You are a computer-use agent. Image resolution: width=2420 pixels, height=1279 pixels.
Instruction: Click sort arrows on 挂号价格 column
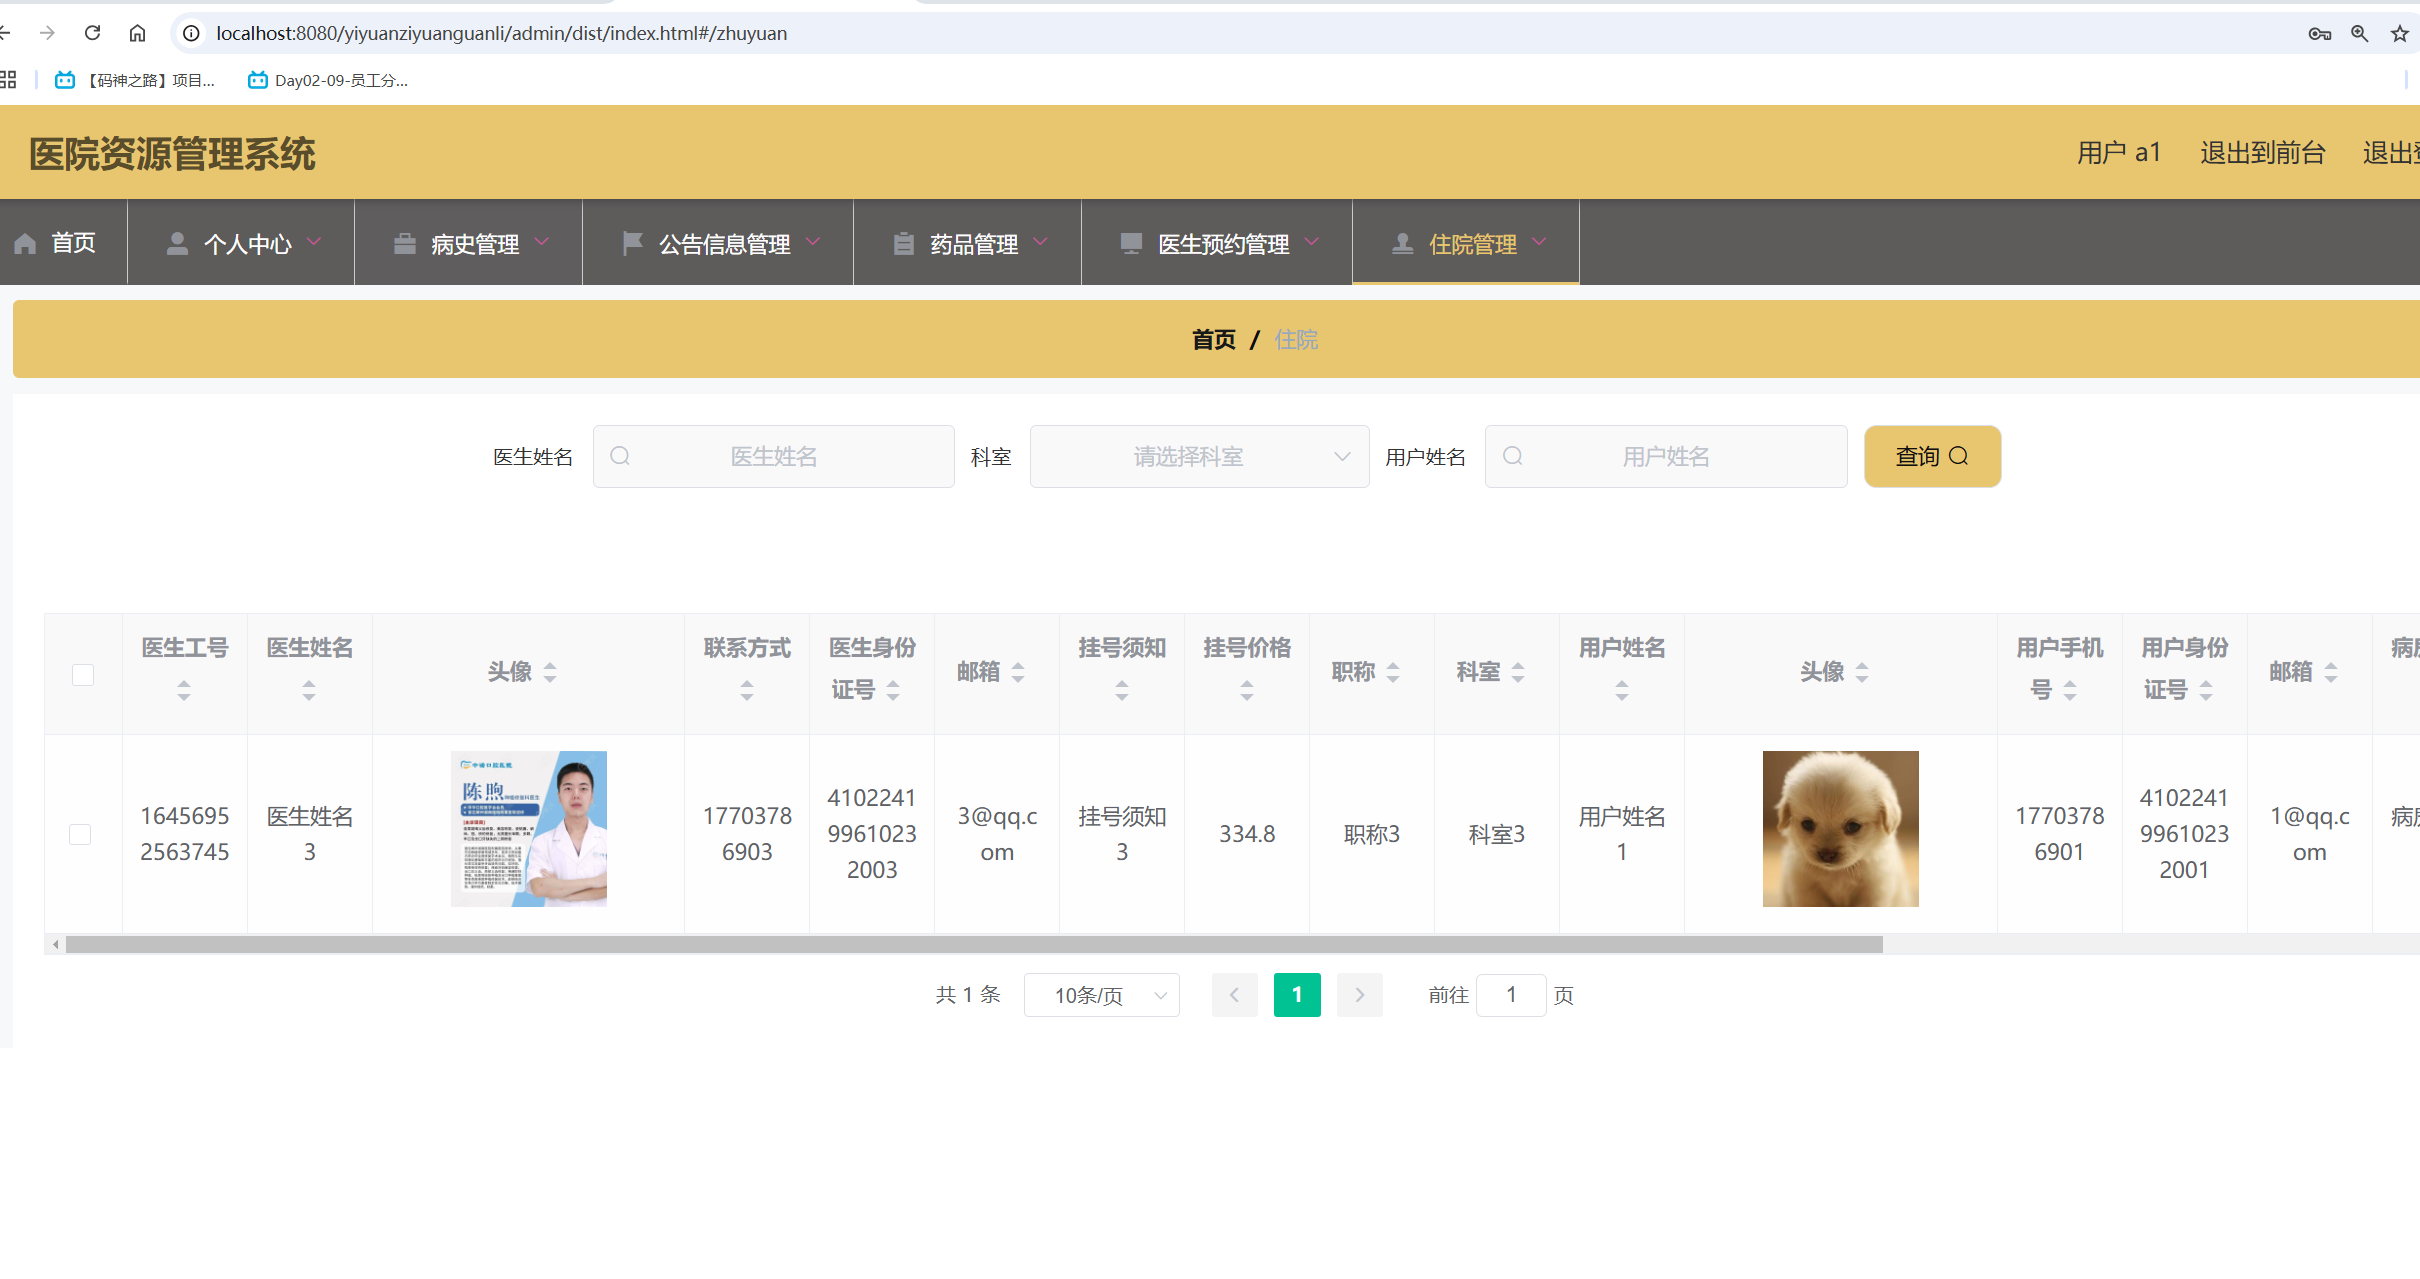pos(1246,690)
